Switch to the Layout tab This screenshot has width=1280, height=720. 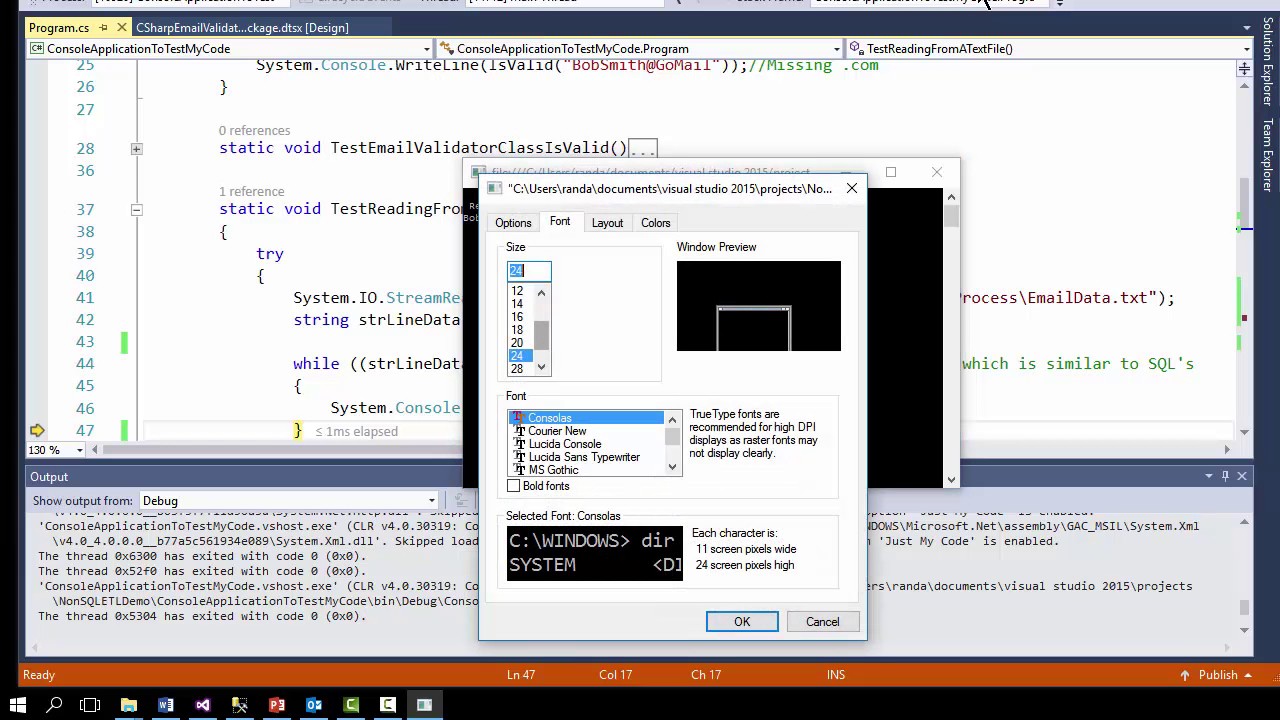click(x=607, y=223)
